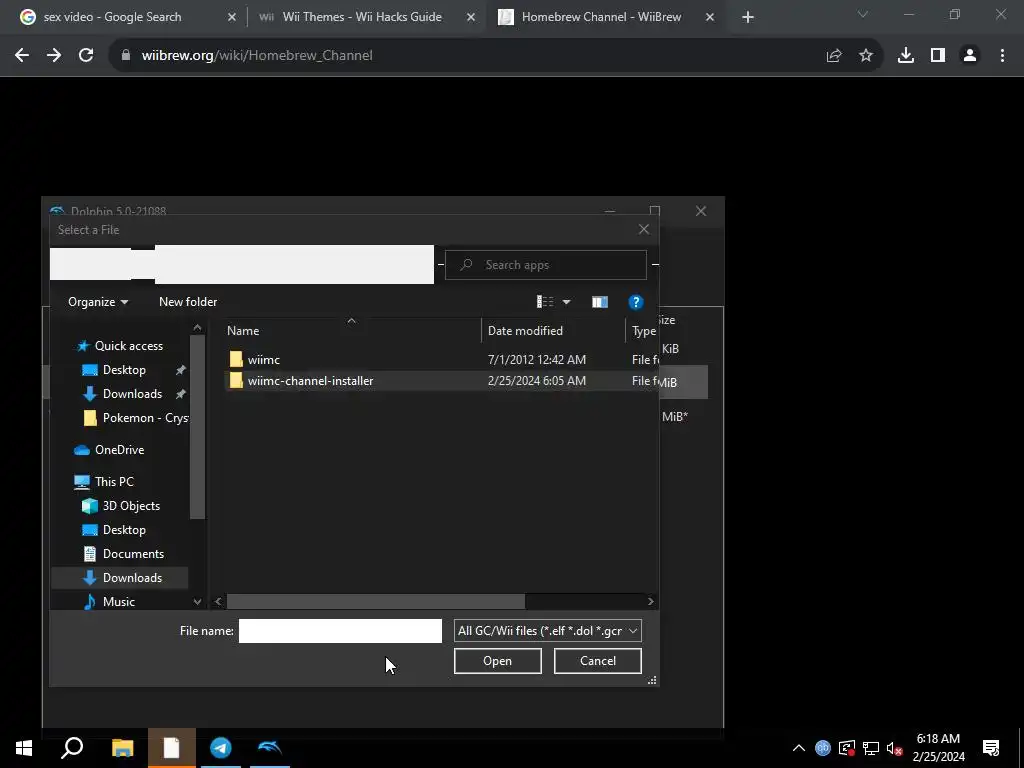Click the Open button
Viewport: 1024px width, 768px height.
tap(498, 661)
